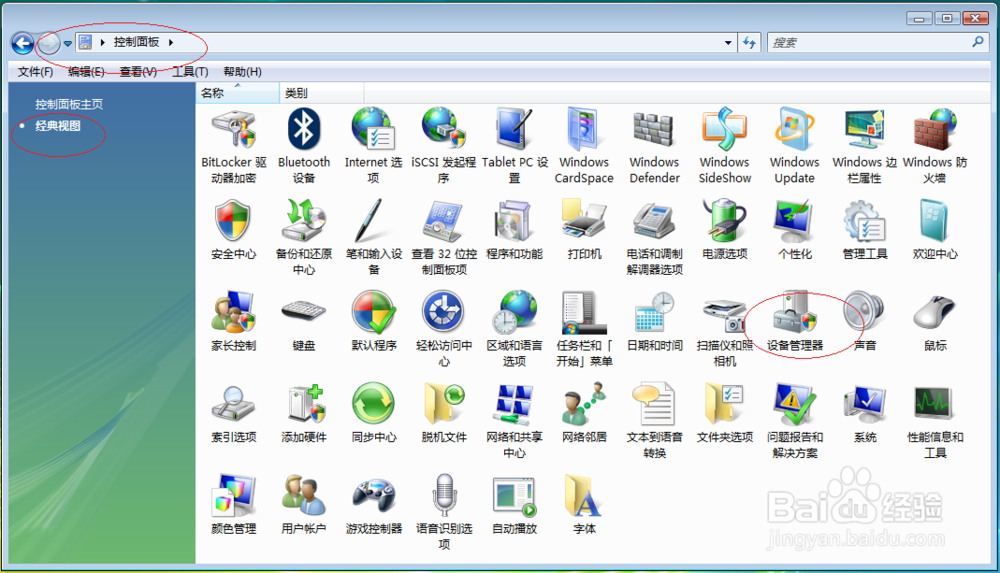Viewport: 1000px width, 573px height.
Task: Open 文本到语音转换 icon
Action: click(654, 403)
